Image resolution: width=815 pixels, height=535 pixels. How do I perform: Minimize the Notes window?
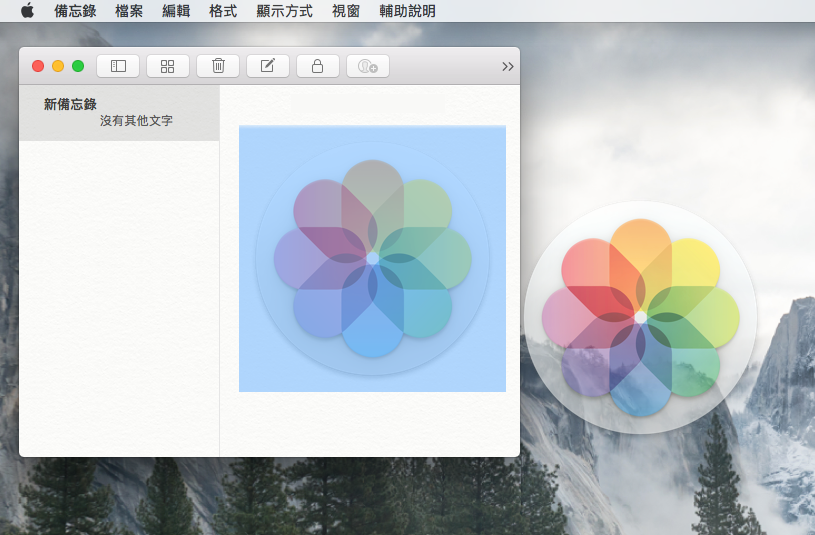58,66
